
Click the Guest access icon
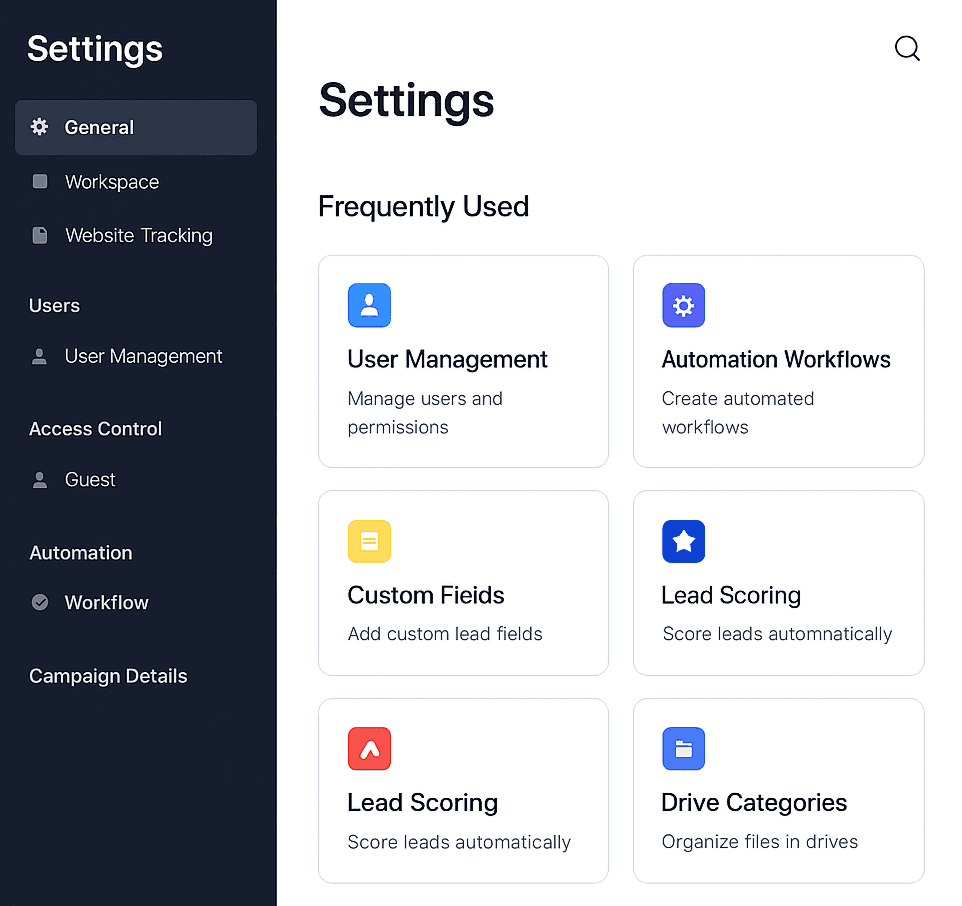(39, 479)
